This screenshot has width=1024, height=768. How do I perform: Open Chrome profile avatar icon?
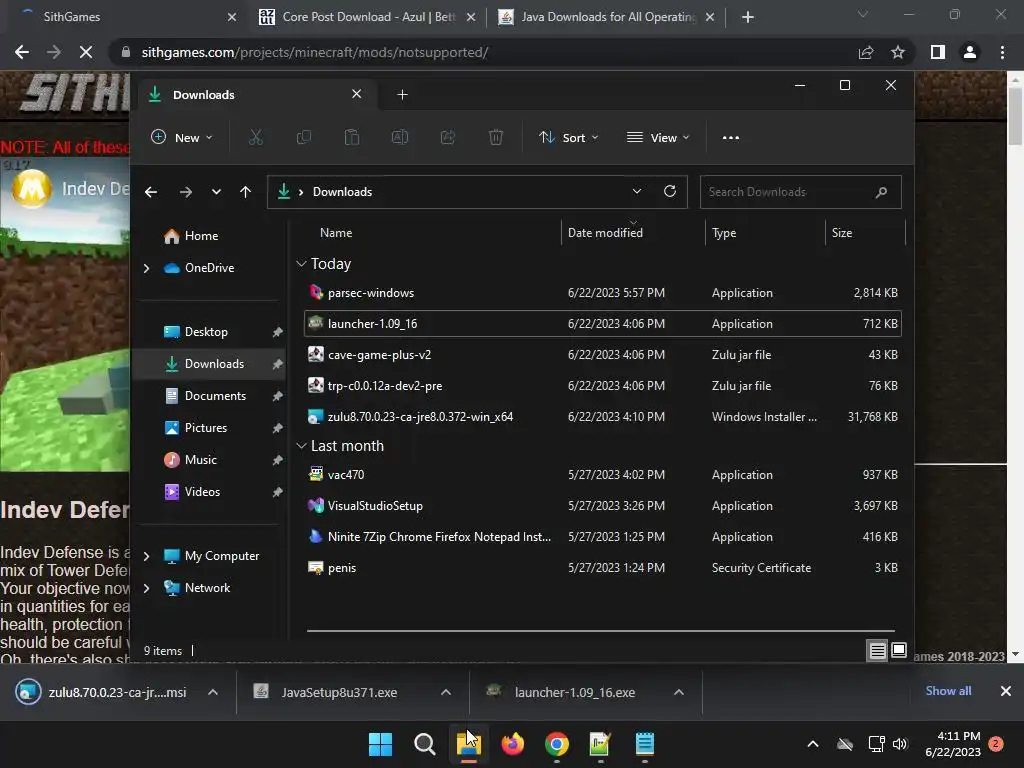point(970,52)
